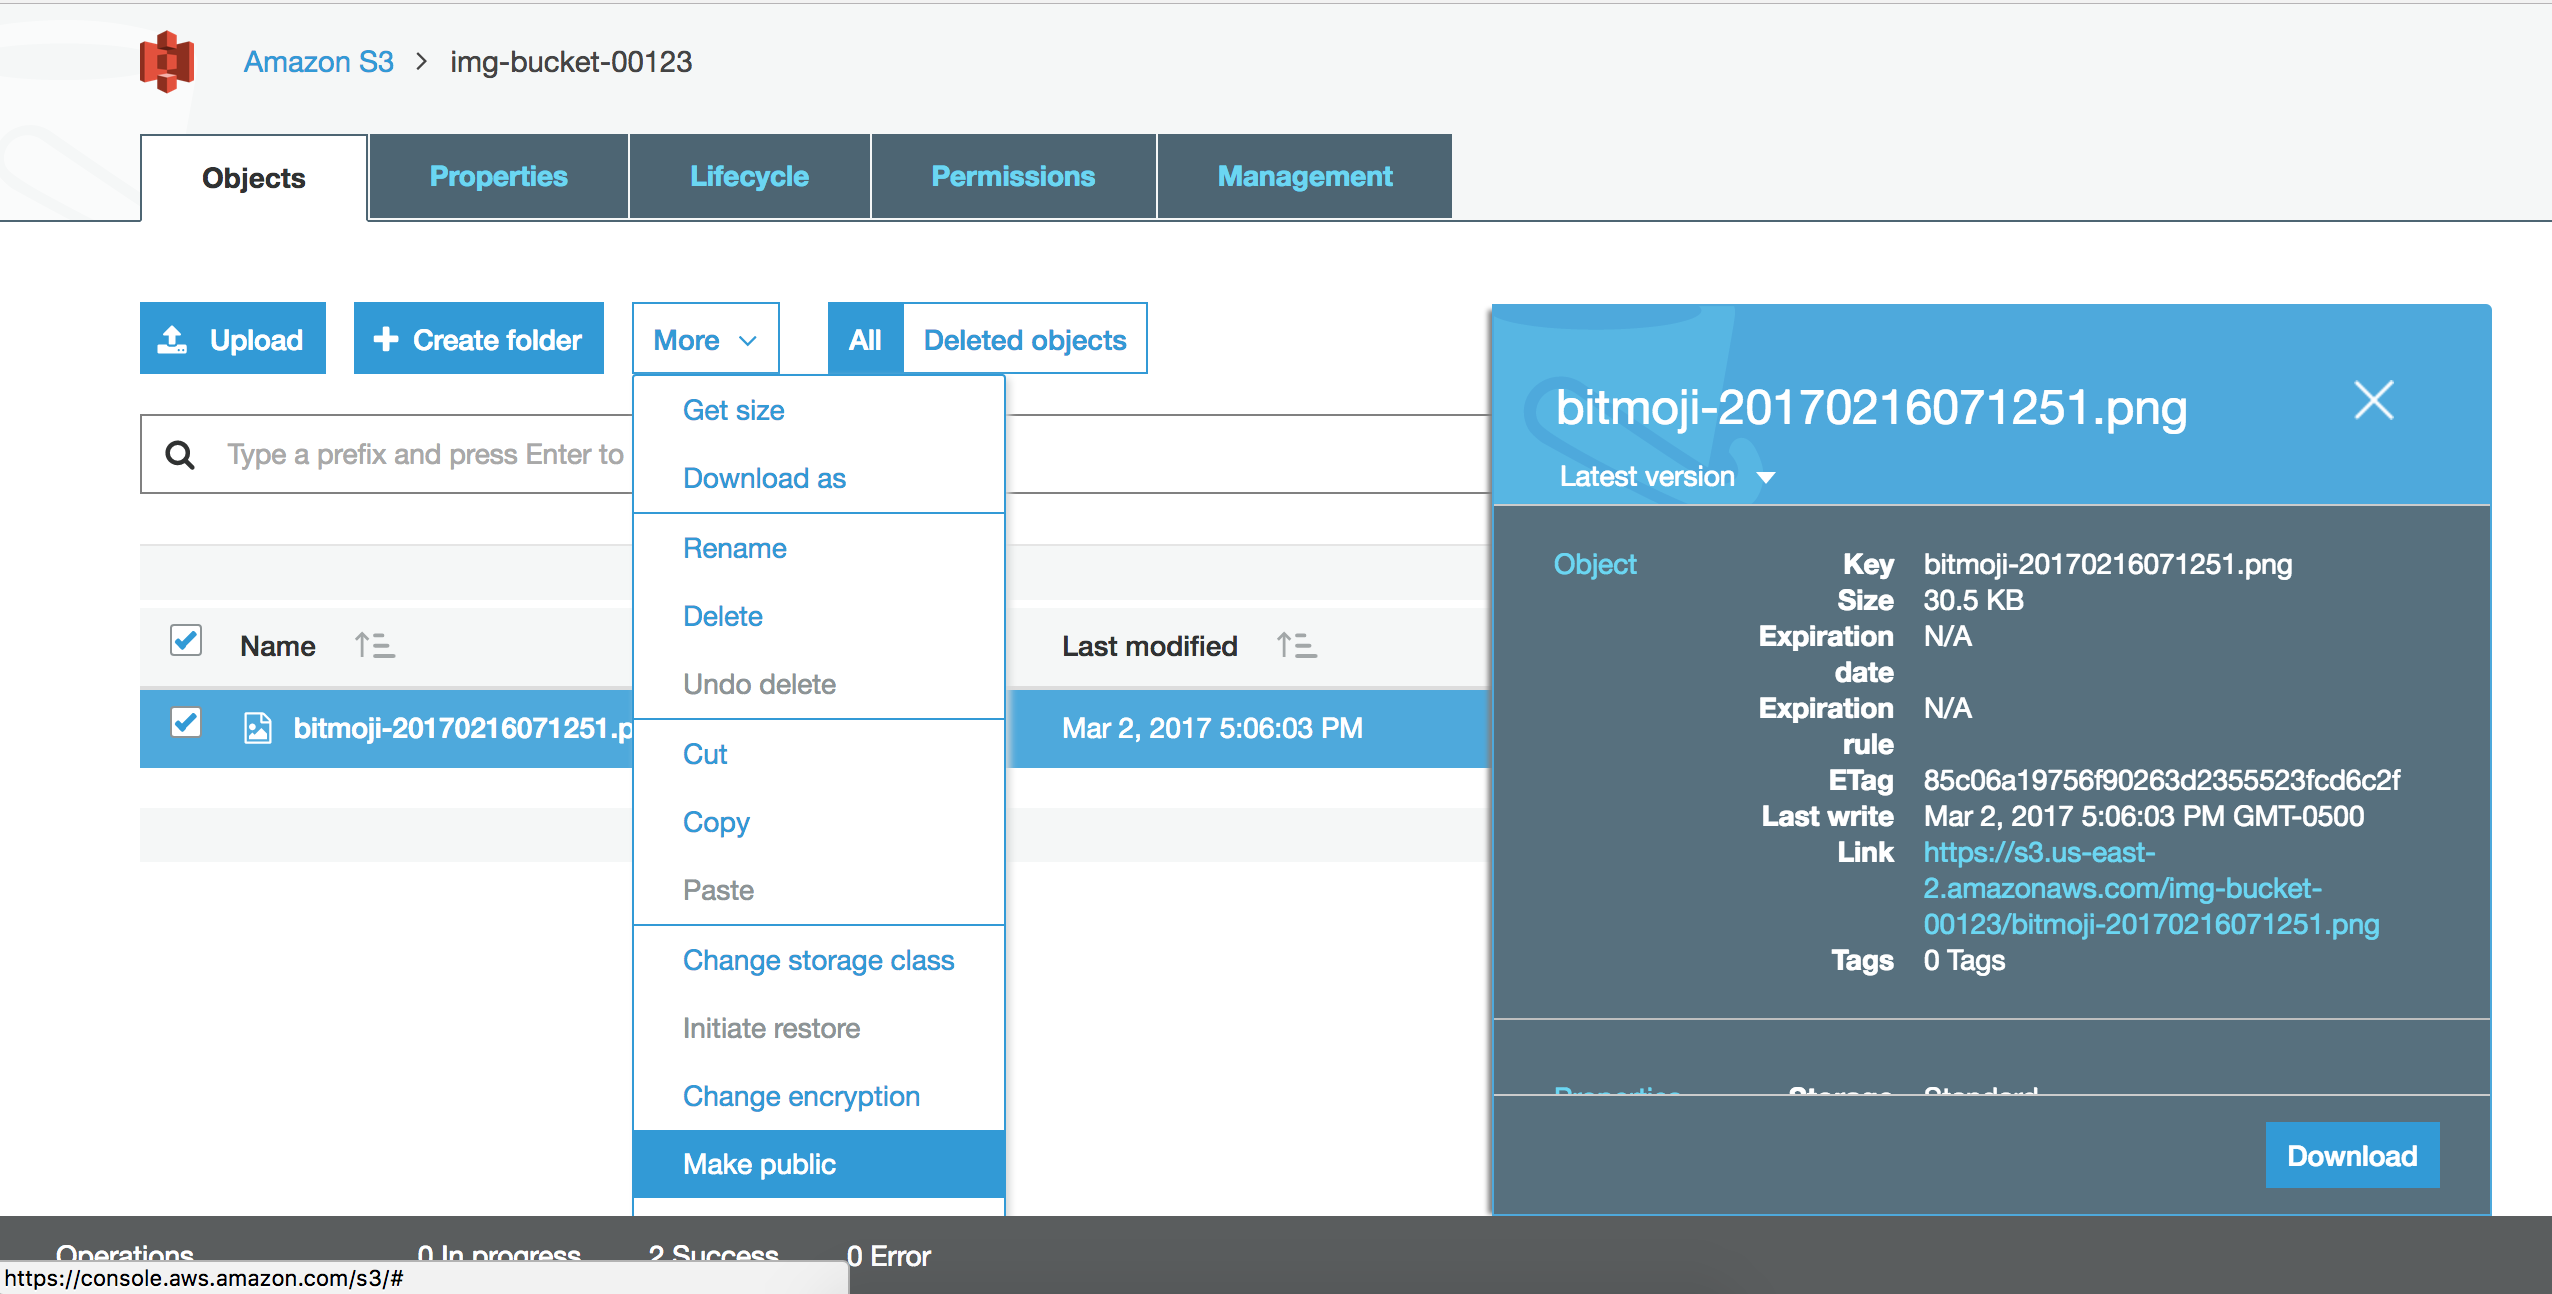Screen dimensions: 2552x1294
Task: Click the Upload button
Action: coord(233,339)
